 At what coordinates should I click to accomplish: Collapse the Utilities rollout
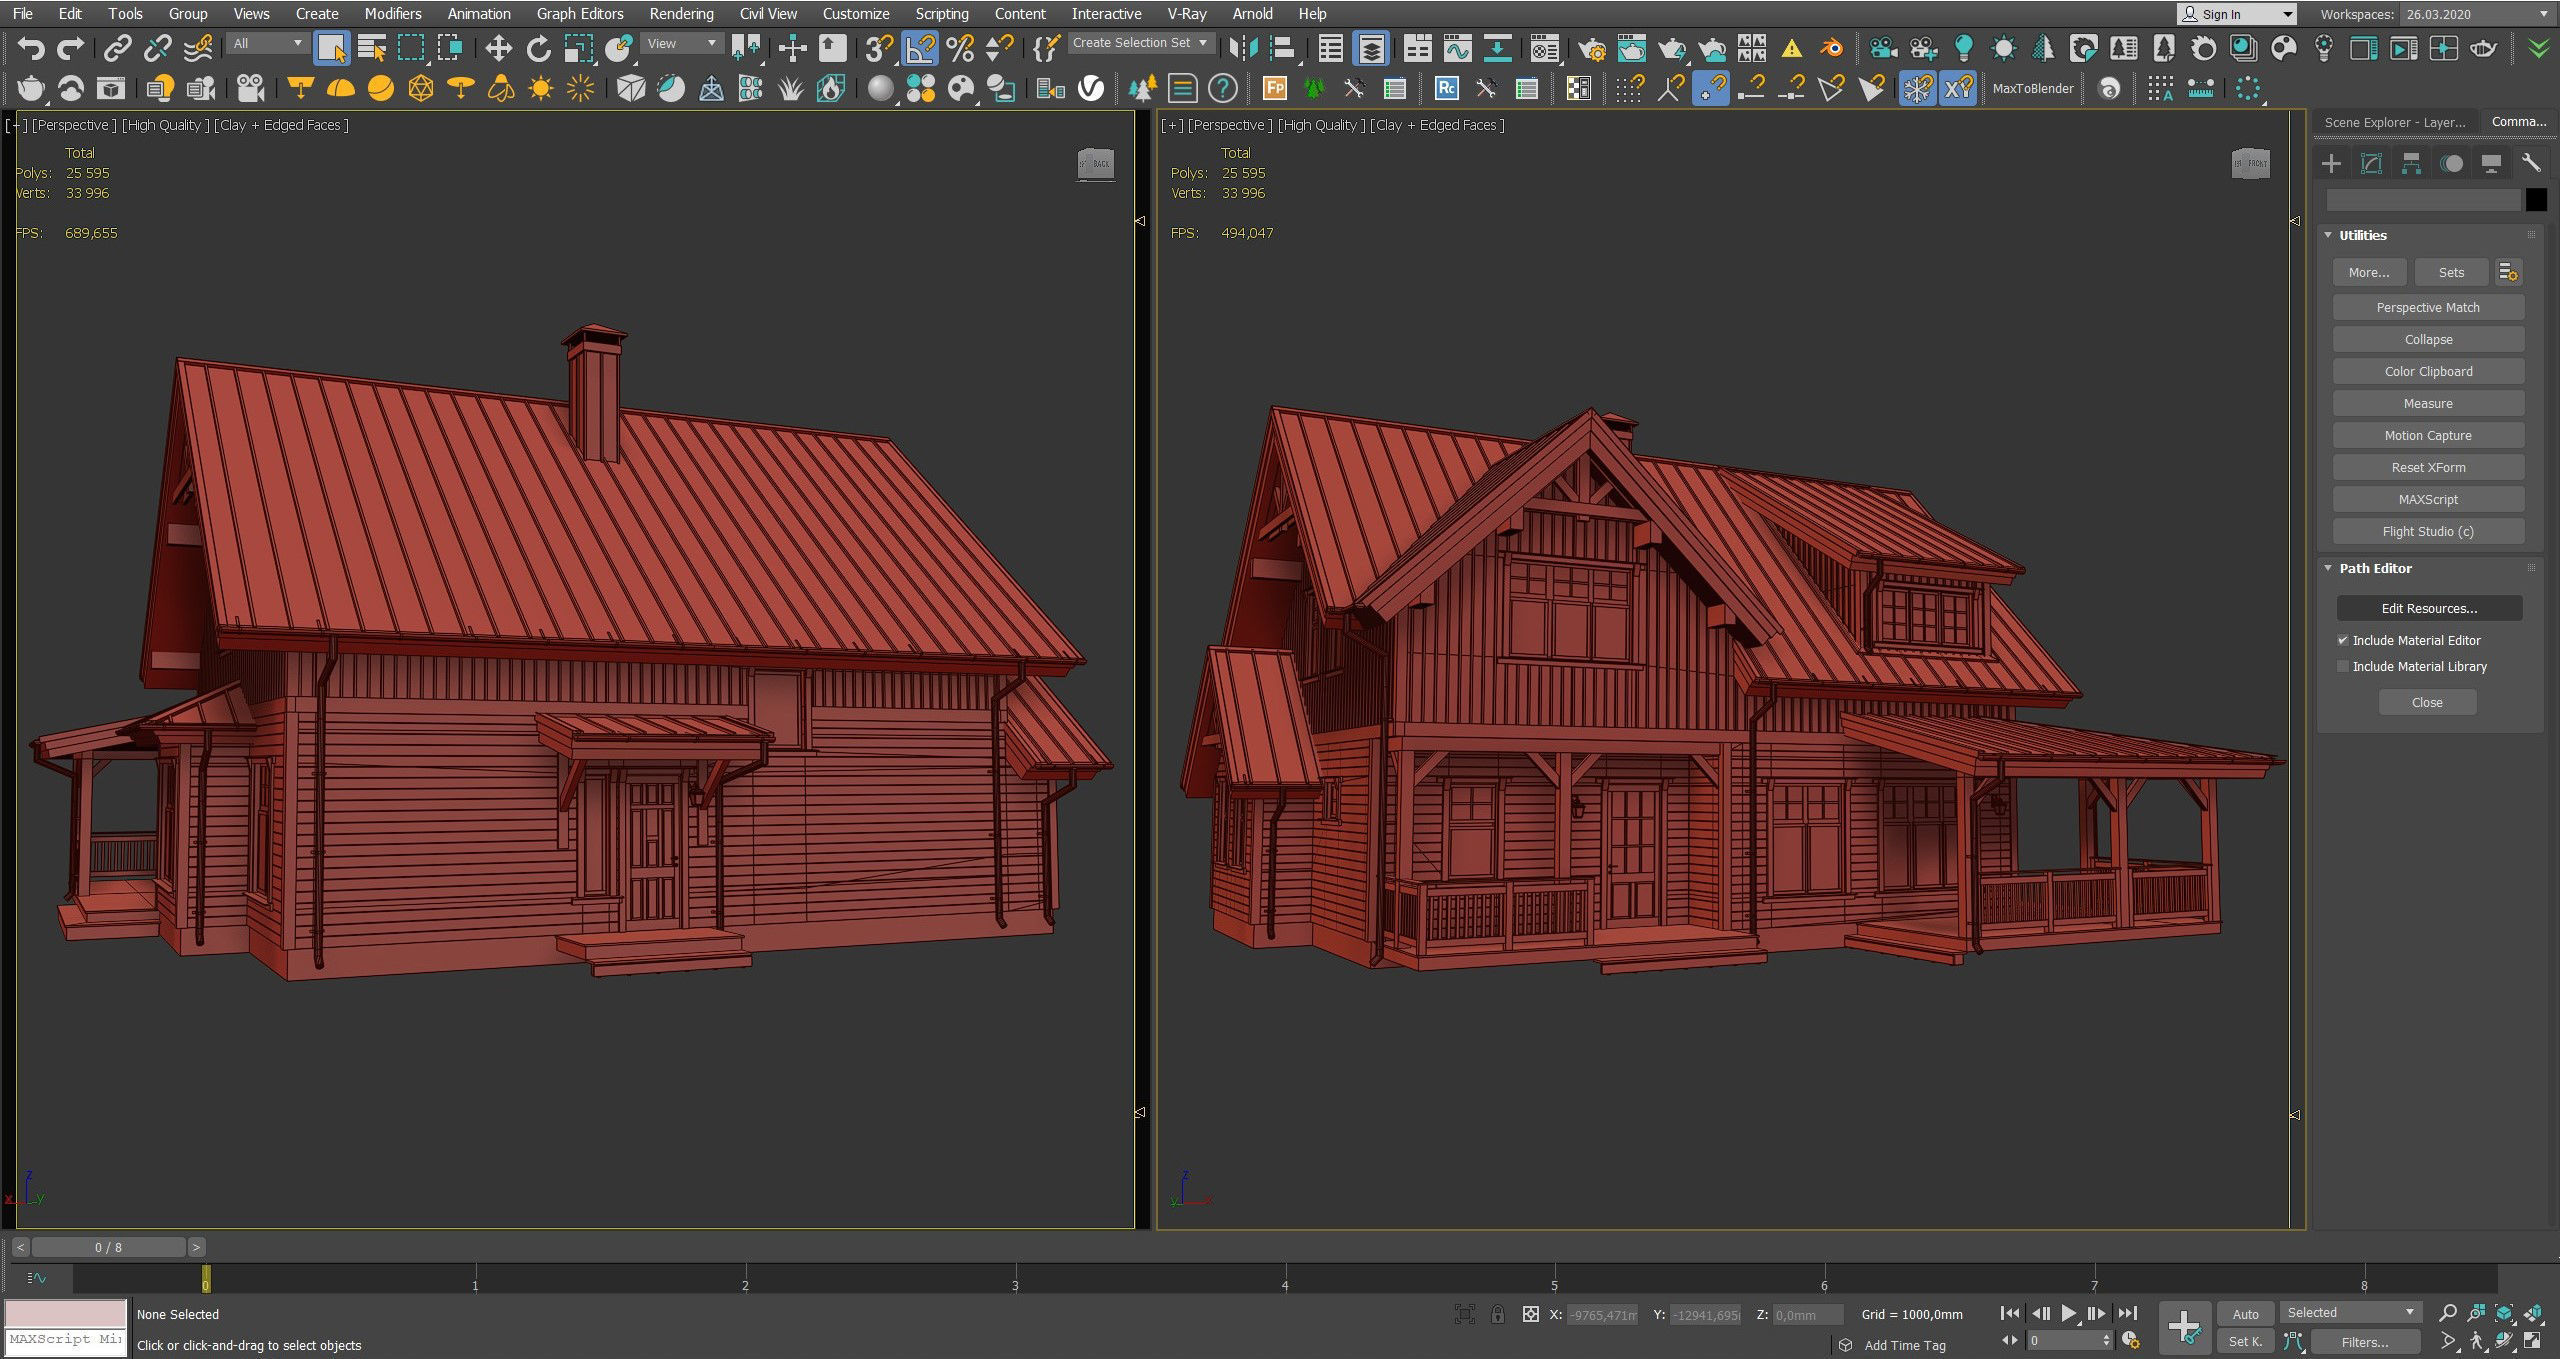click(x=2363, y=235)
